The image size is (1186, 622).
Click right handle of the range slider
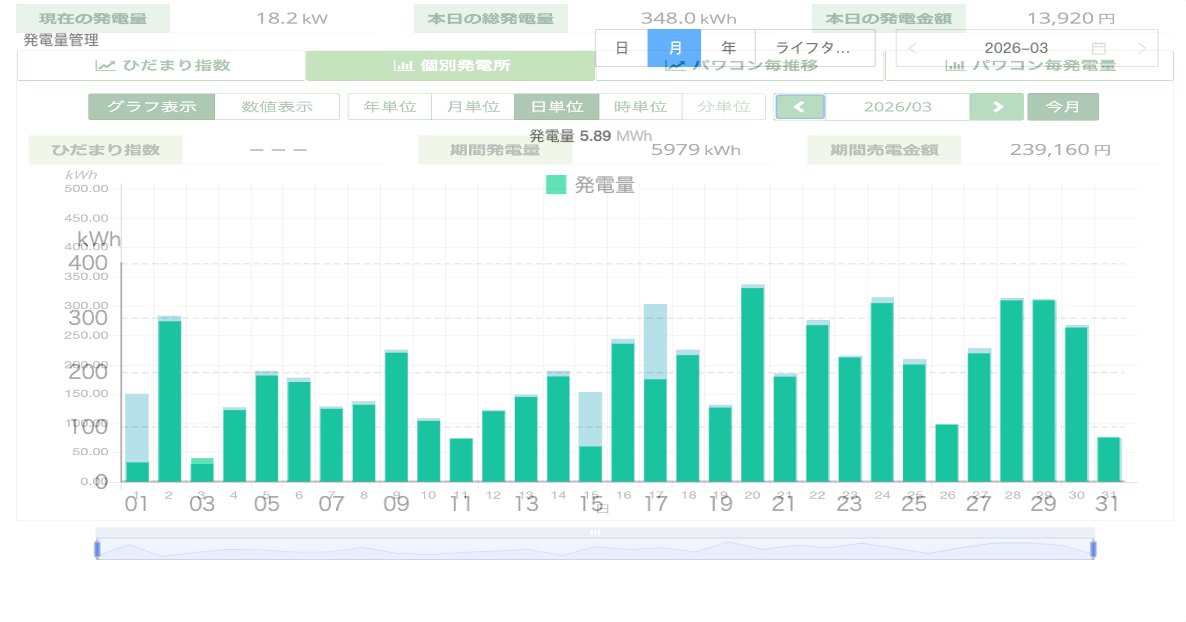(1093, 548)
